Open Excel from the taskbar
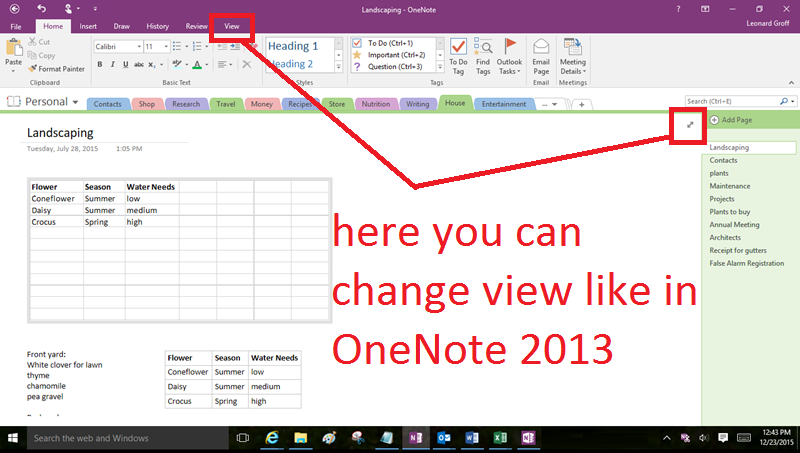800x453 pixels. point(500,438)
